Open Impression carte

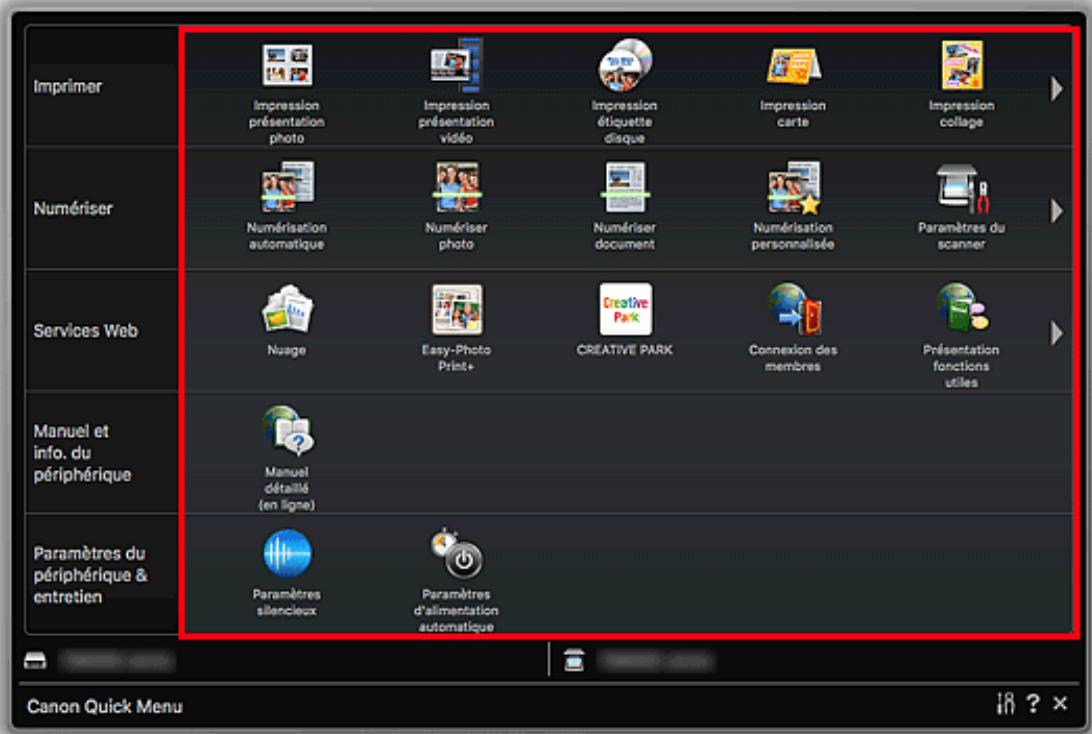[x=793, y=86]
